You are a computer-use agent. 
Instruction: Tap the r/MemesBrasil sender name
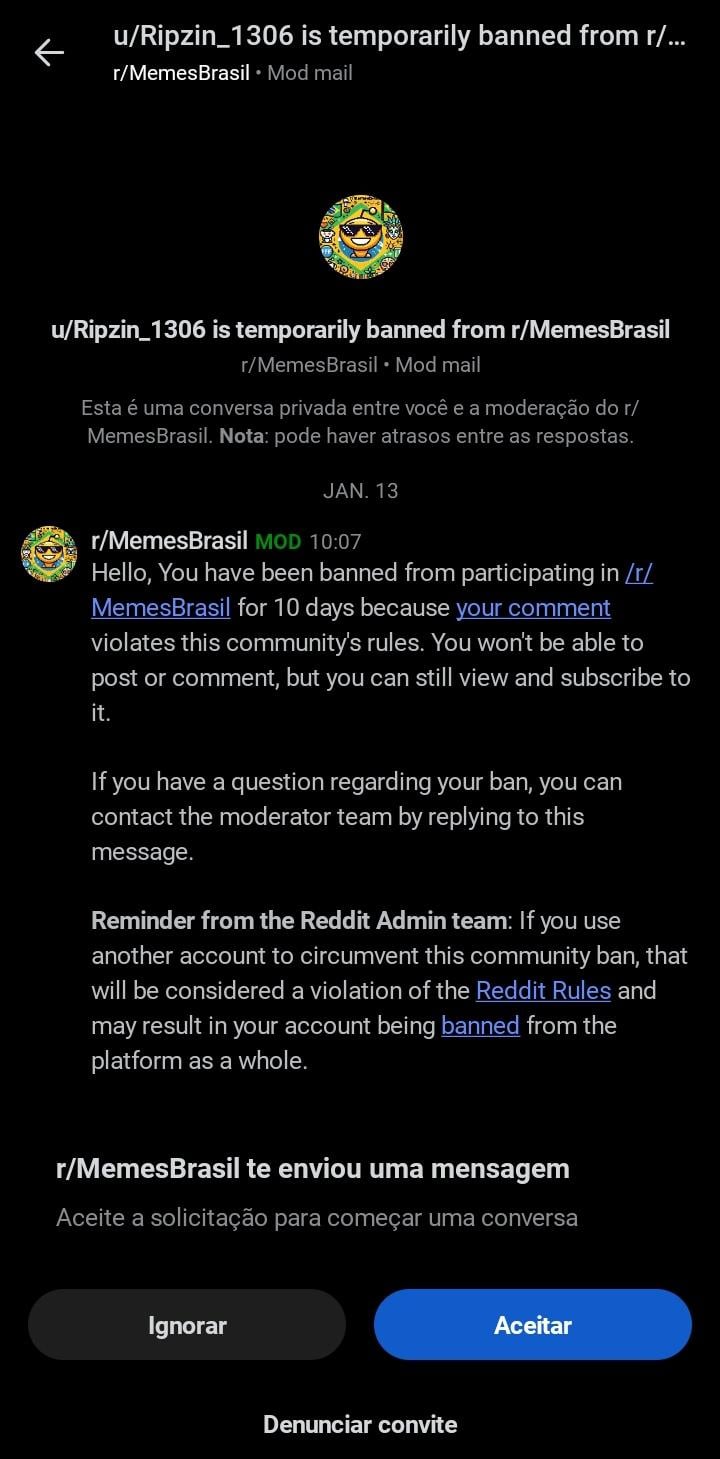[169, 541]
